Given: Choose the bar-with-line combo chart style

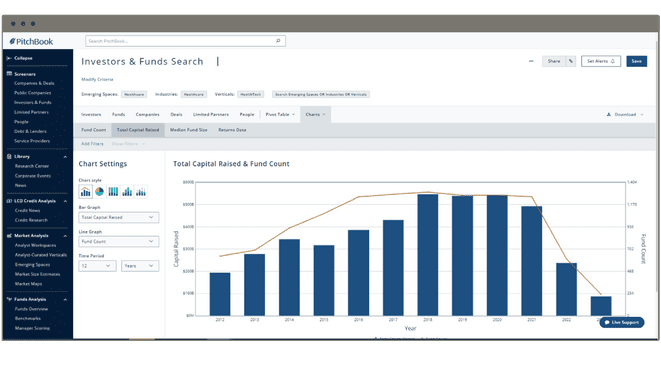Looking at the screenshot, I should [86, 192].
